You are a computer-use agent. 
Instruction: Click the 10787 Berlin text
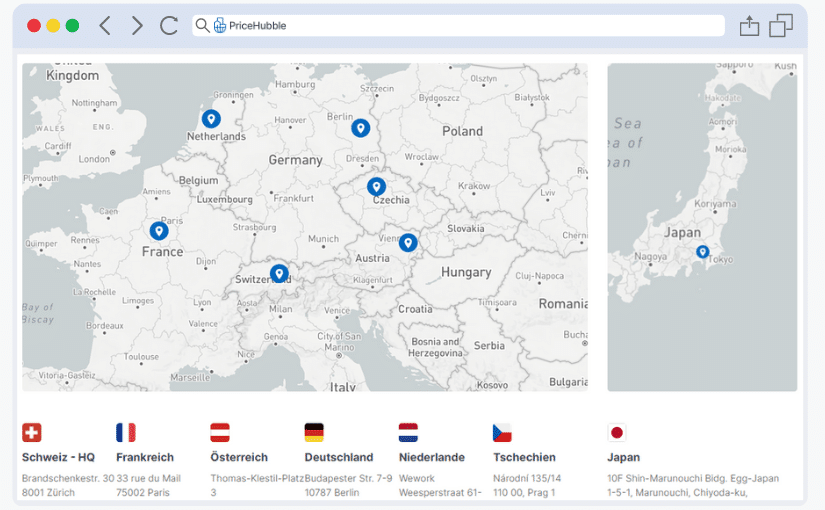click(x=332, y=493)
